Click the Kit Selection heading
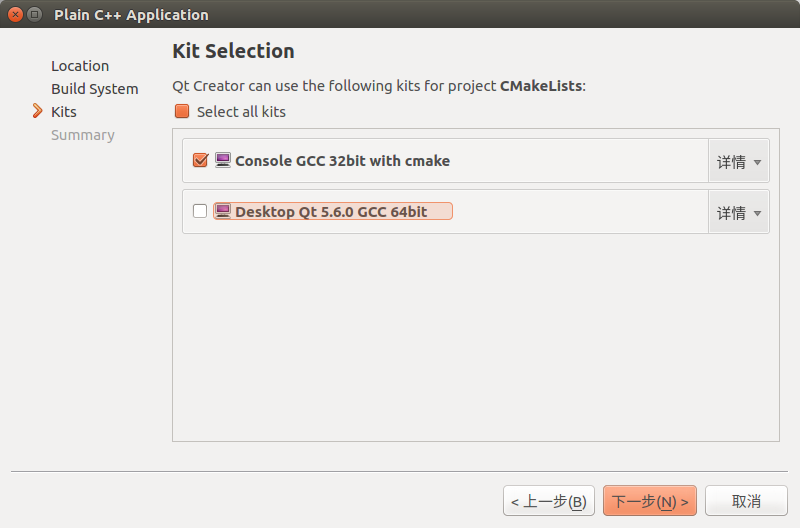 pyautogui.click(x=233, y=51)
